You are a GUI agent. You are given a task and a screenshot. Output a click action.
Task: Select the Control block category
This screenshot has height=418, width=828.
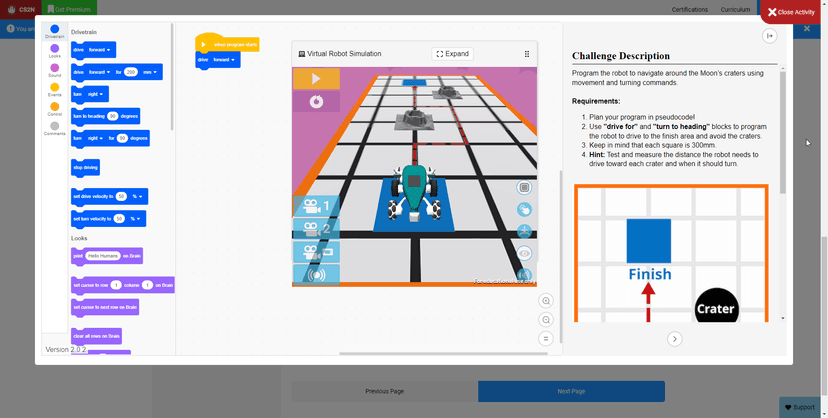[x=54, y=109]
